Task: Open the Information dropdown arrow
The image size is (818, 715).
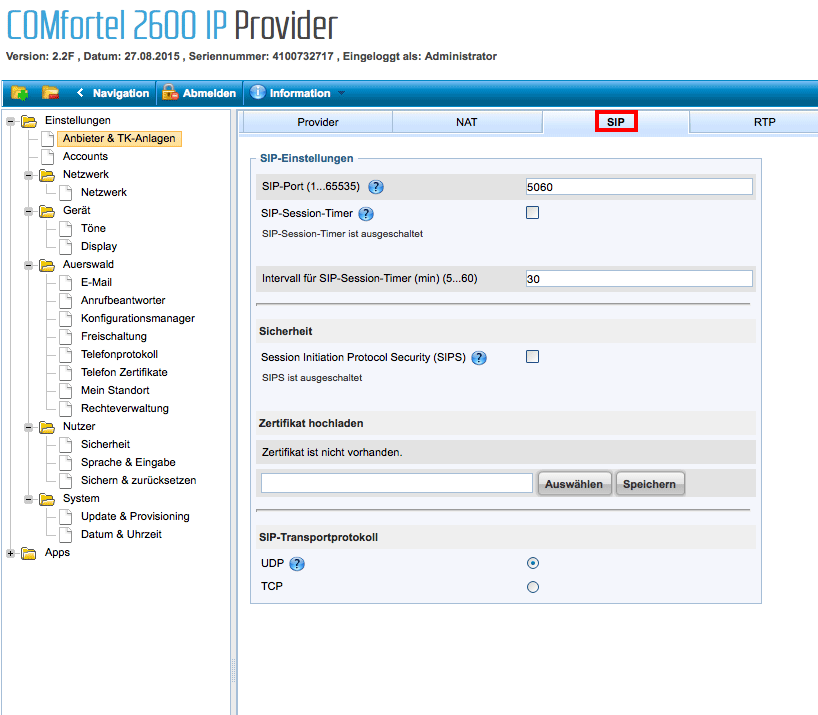Action: 341,93
